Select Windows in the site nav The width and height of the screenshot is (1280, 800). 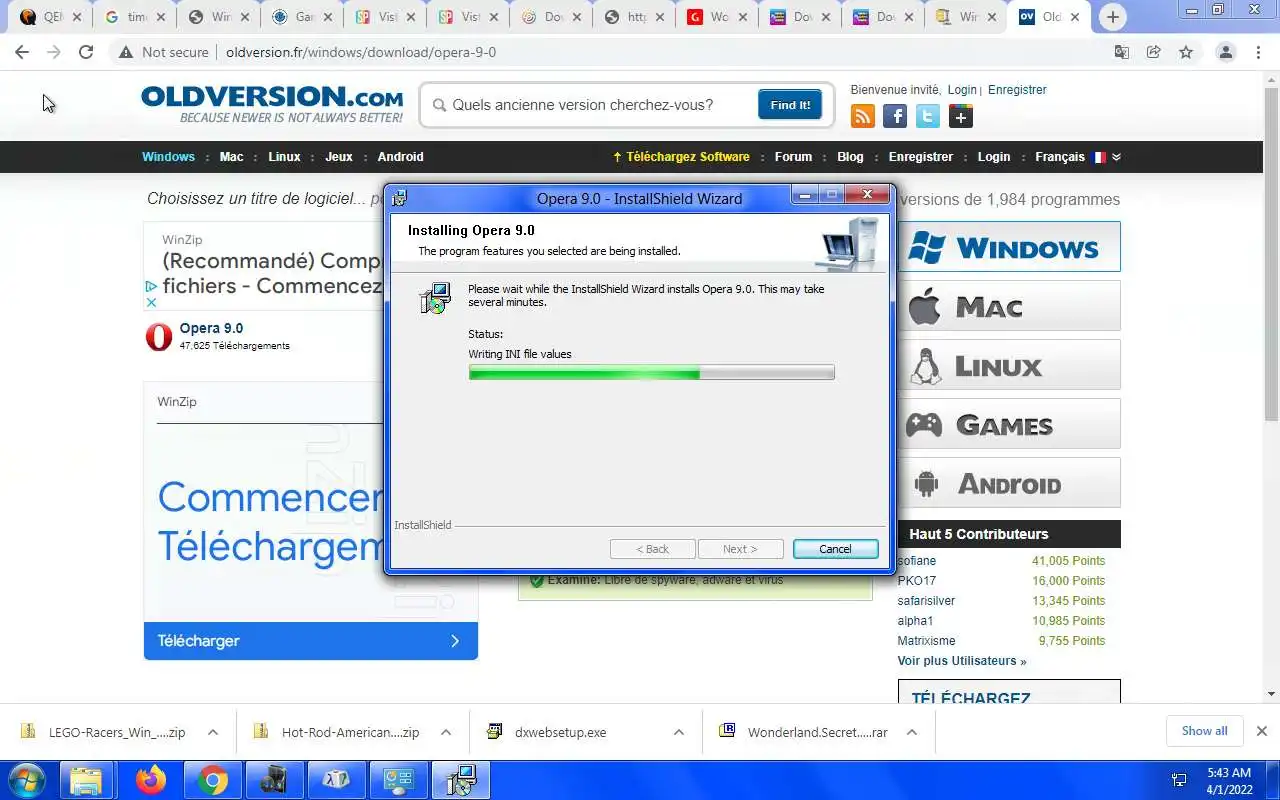tap(168, 157)
